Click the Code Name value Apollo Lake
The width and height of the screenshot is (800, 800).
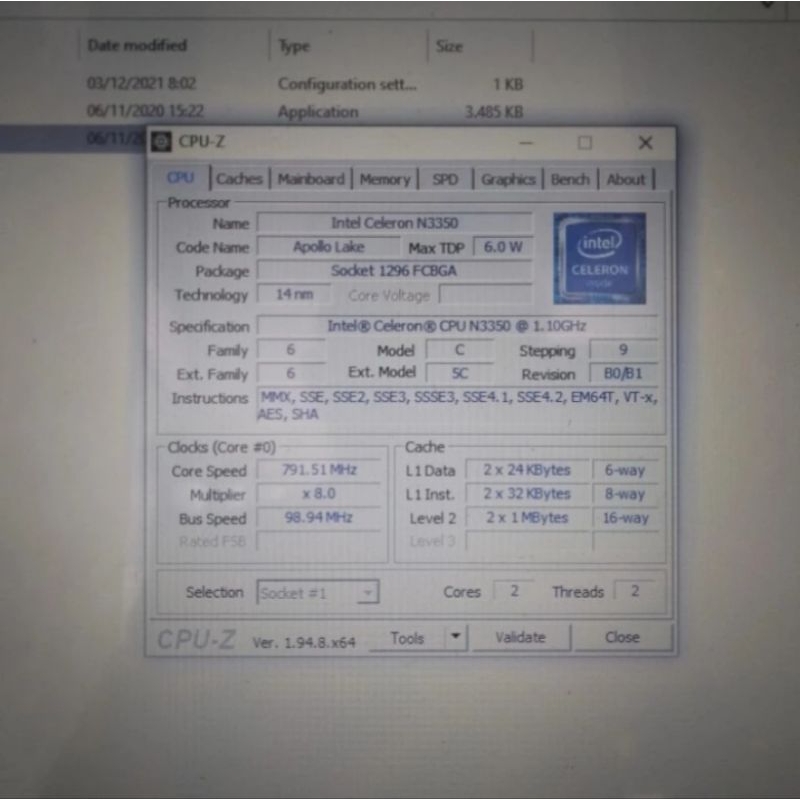click(329, 247)
